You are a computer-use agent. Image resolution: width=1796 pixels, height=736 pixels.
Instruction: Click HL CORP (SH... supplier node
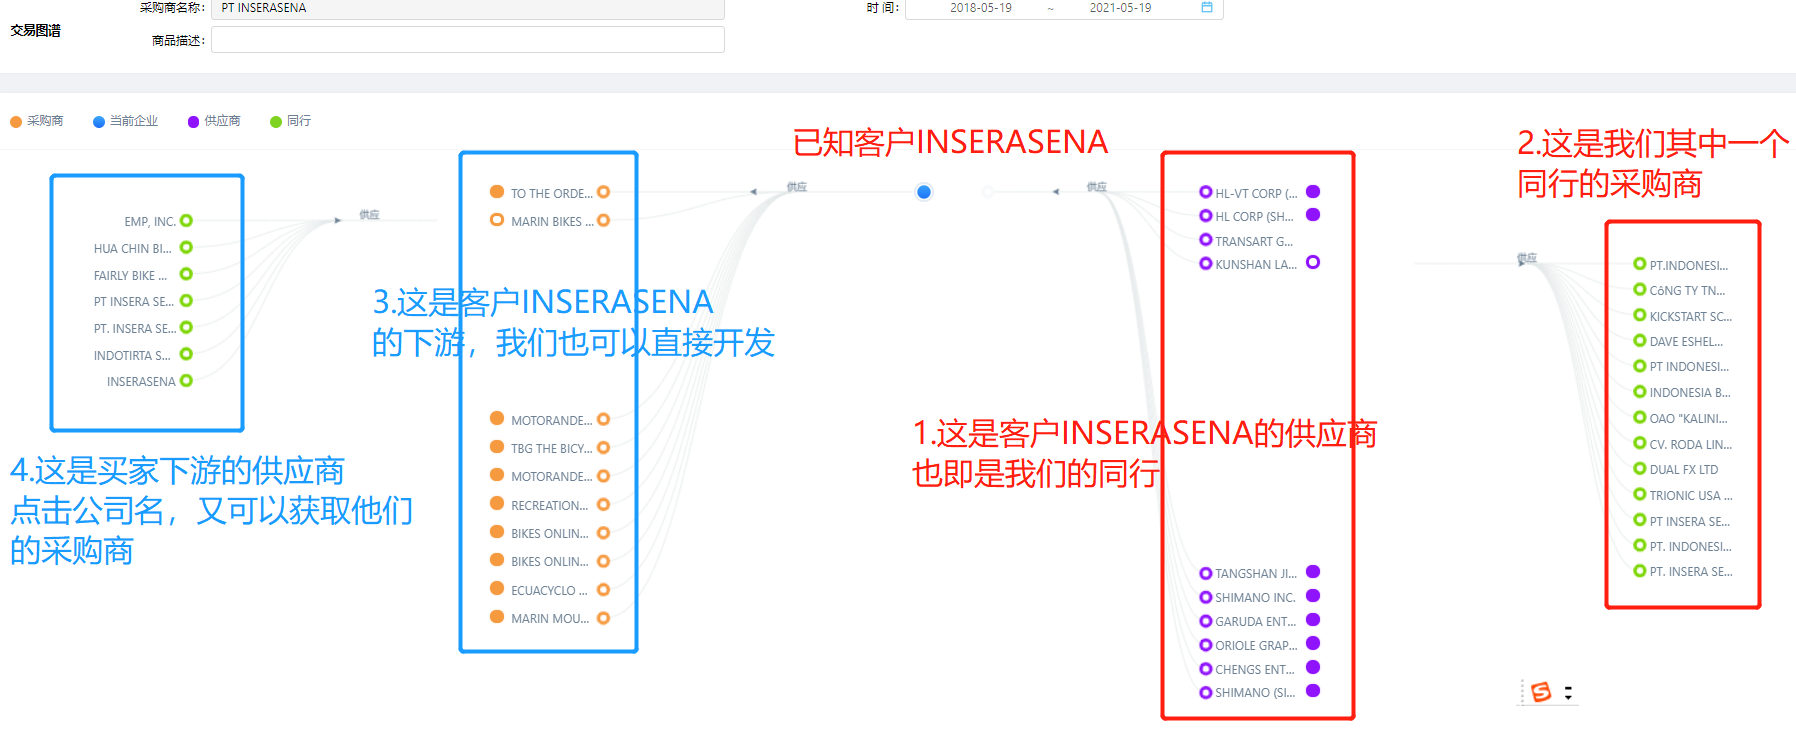(1206, 216)
